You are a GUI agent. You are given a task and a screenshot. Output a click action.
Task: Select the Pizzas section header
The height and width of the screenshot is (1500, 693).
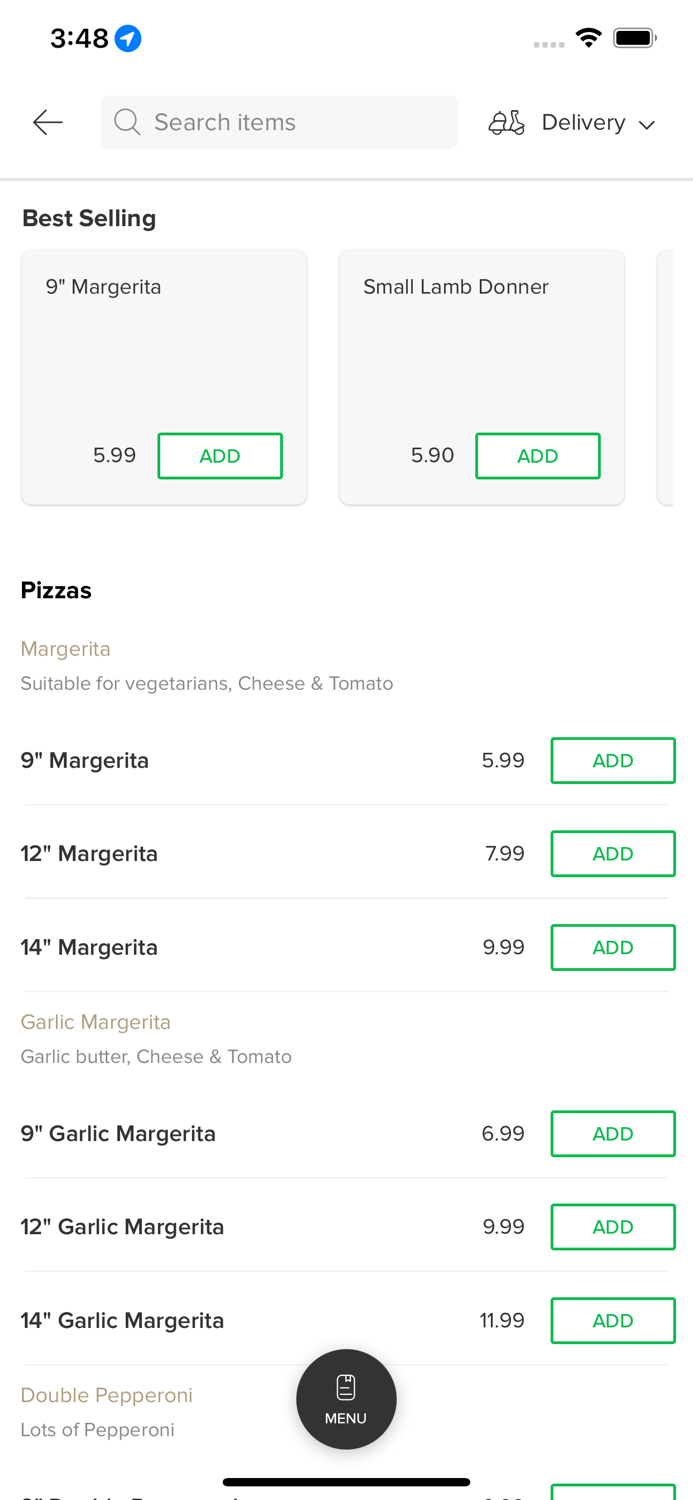(x=56, y=590)
